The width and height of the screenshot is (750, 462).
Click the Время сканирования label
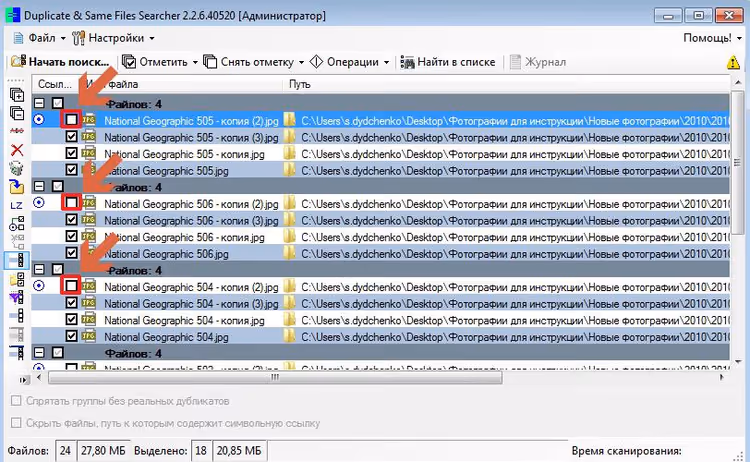(626, 451)
